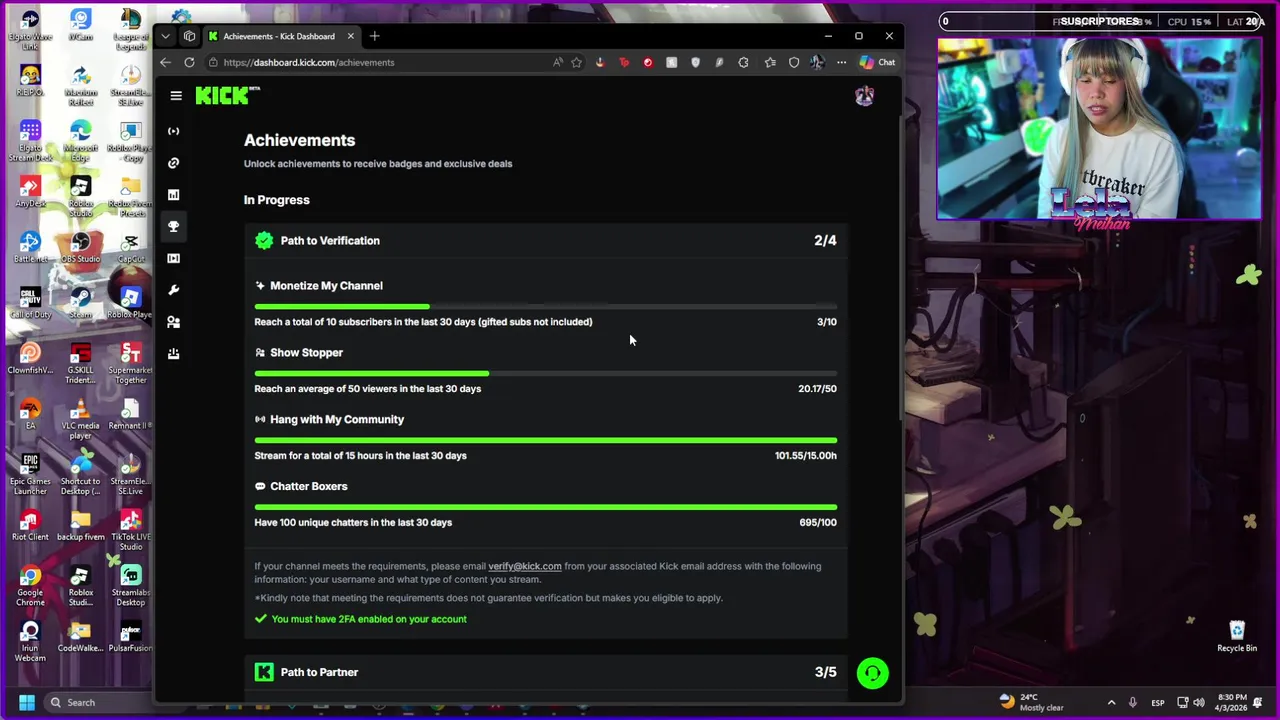Click the read aloud icon in address bar
Viewport: 1280px width, 720px height.
[557, 62]
